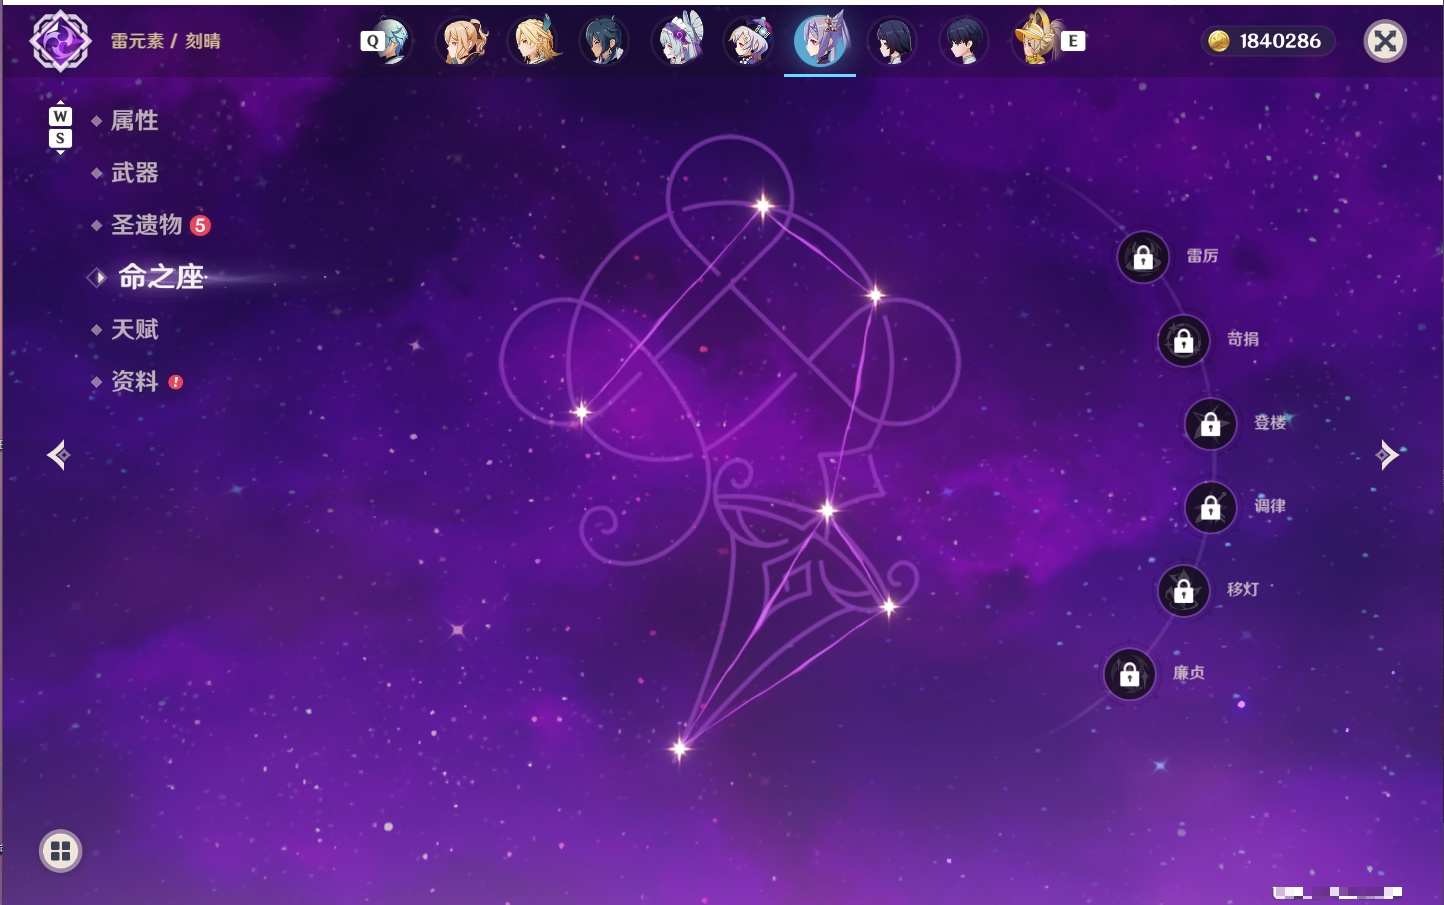1444x905 pixels.
Task: Select the 移灯 constellation lock icon
Action: [x=1184, y=591]
